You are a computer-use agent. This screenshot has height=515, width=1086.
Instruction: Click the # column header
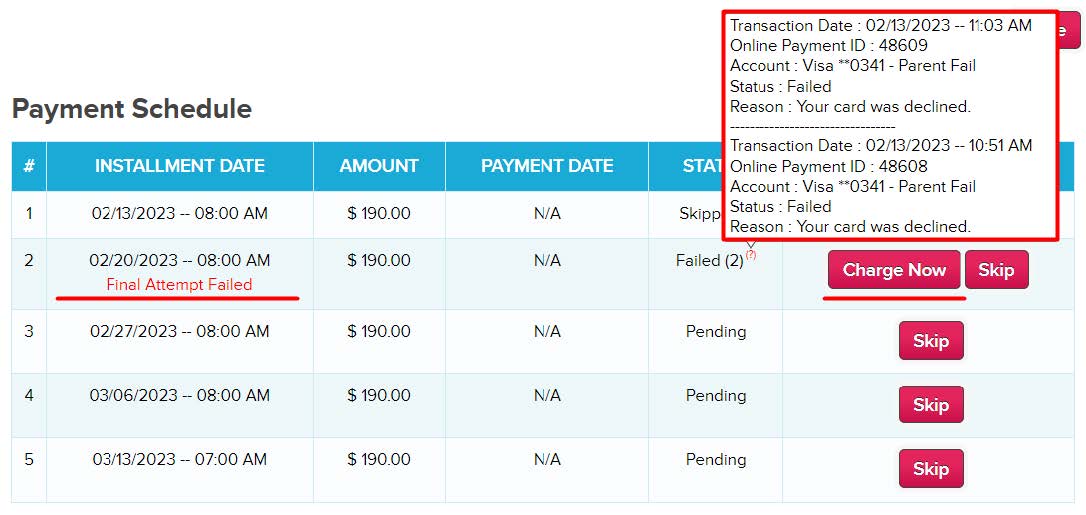[29, 166]
